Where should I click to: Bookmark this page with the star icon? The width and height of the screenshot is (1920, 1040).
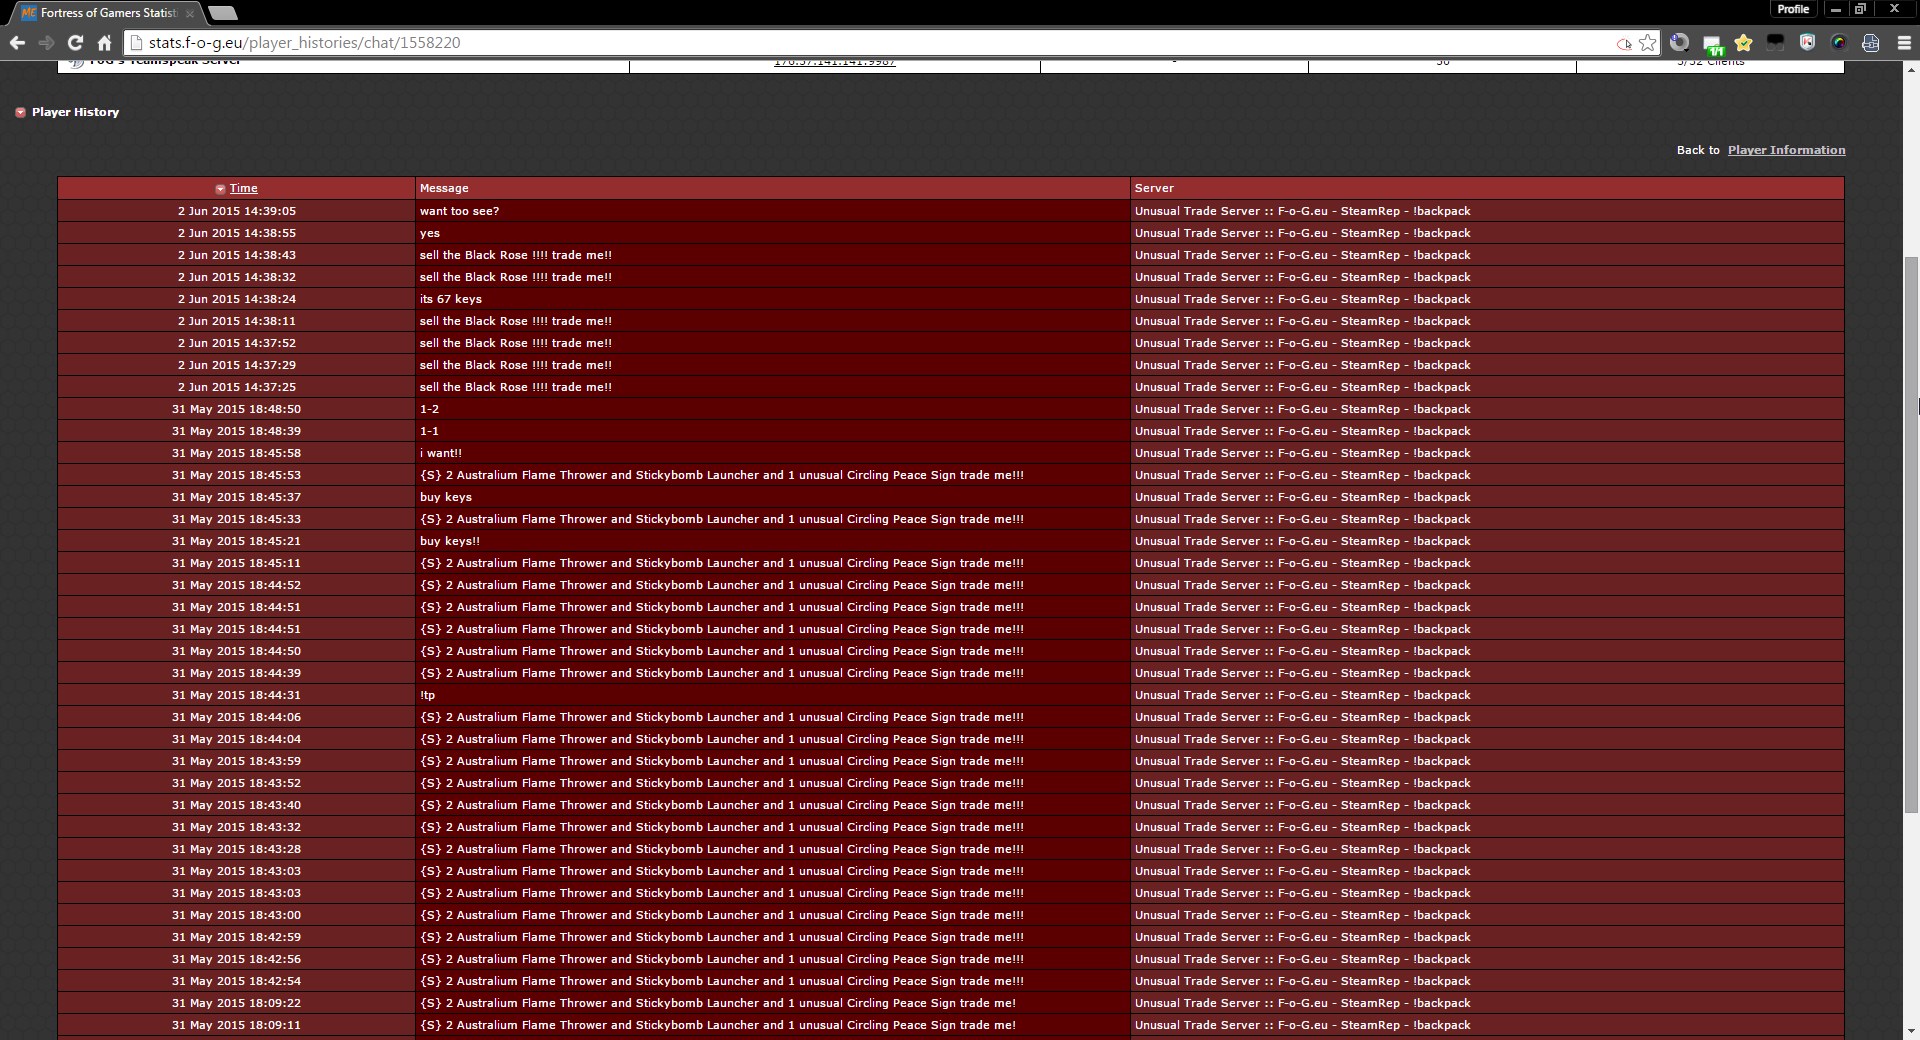coord(1648,43)
